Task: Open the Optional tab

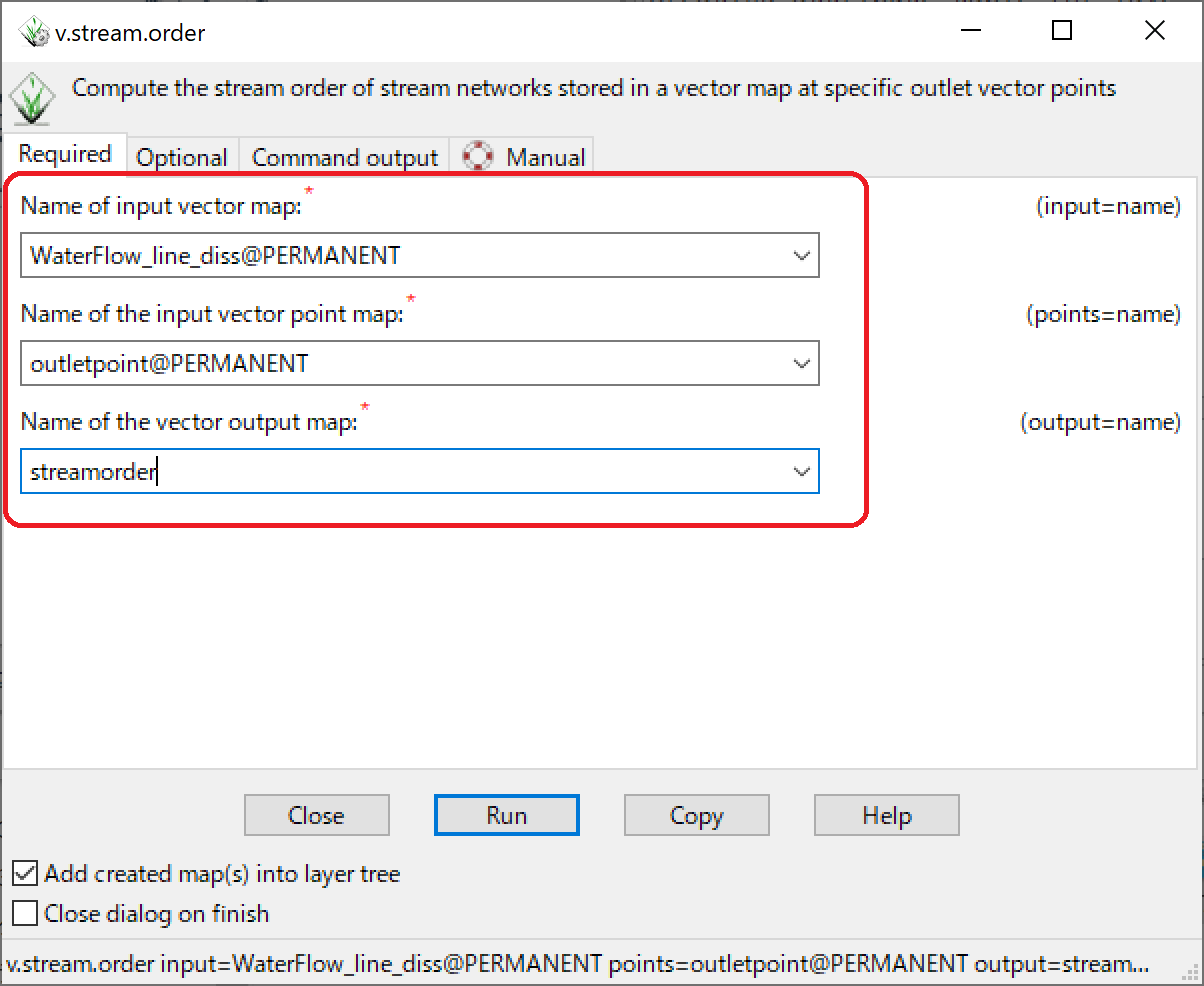Action: (182, 157)
